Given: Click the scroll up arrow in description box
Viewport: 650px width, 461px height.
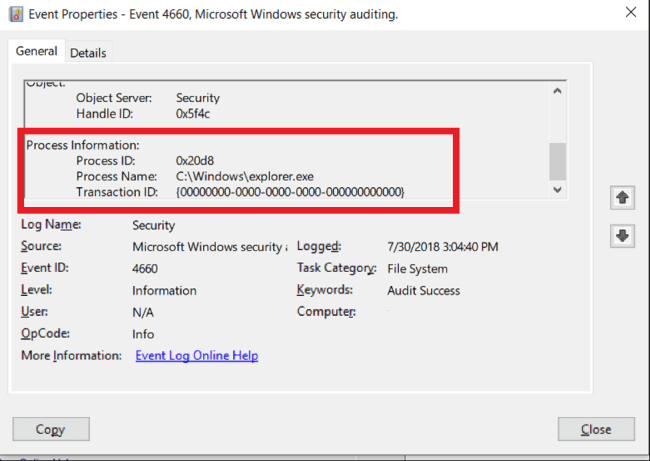Looking at the screenshot, I should [x=558, y=91].
